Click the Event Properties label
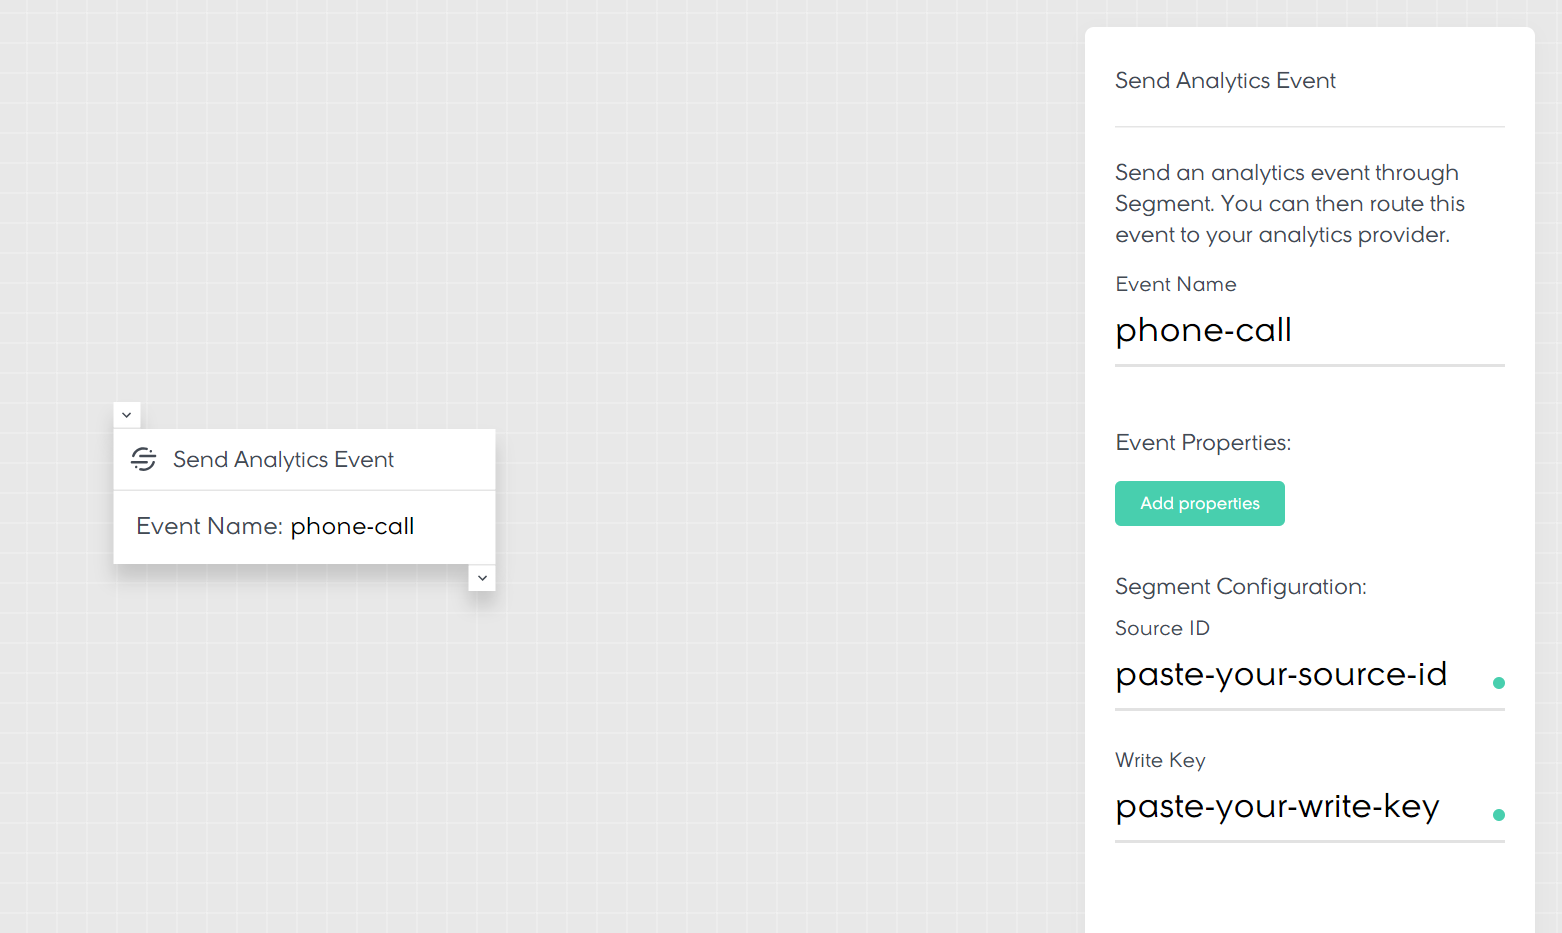The width and height of the screenshot is (1562, 933). click(x=1203, y=443)
